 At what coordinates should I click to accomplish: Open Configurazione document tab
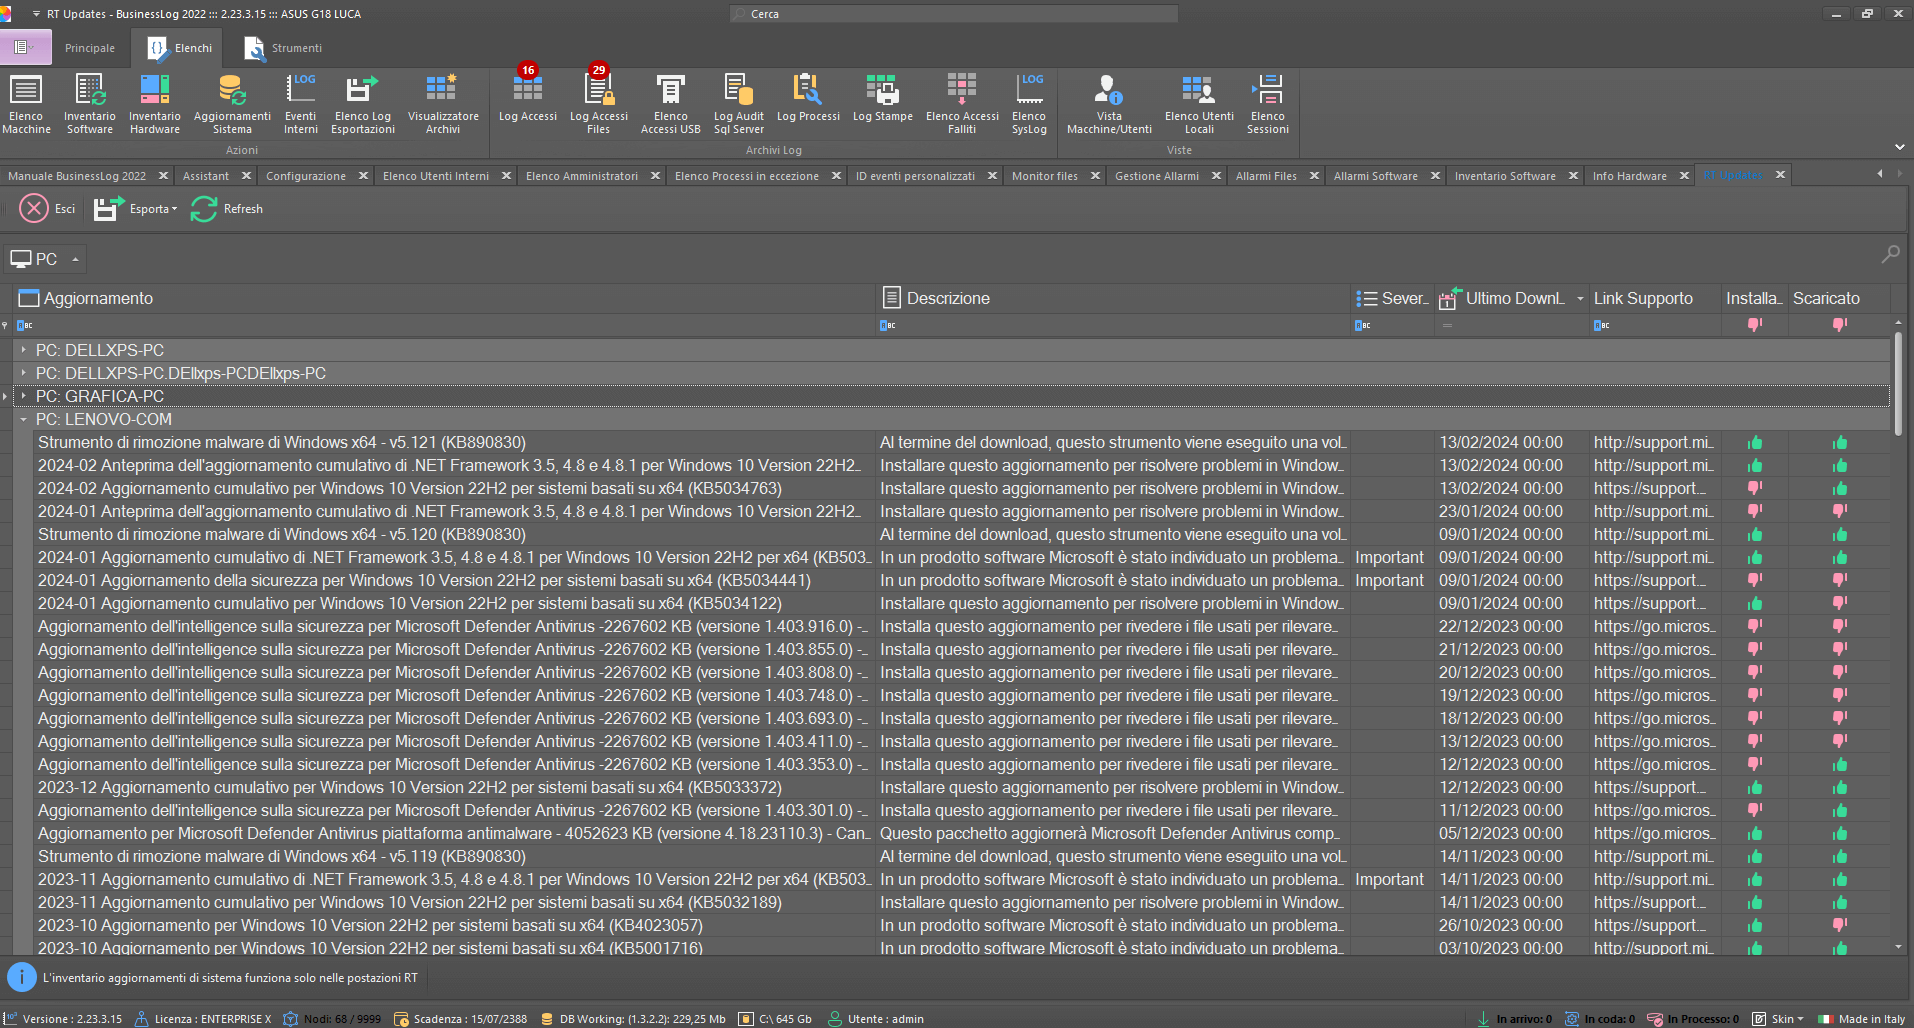pos(306,176)
